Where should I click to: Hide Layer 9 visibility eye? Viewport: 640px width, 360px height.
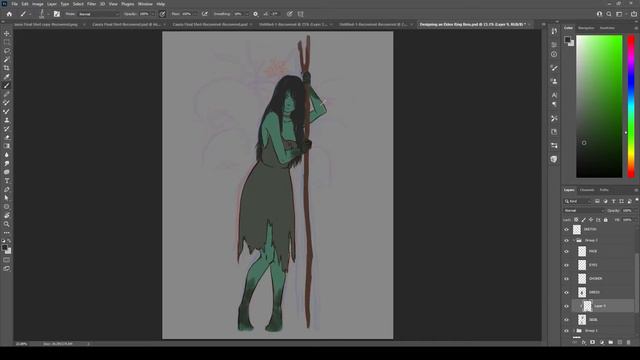click(567, 306)
